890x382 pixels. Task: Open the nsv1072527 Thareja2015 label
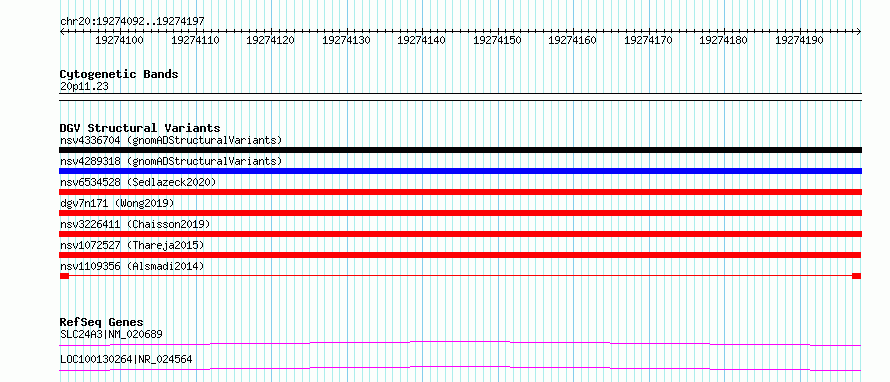pos(132,245)
